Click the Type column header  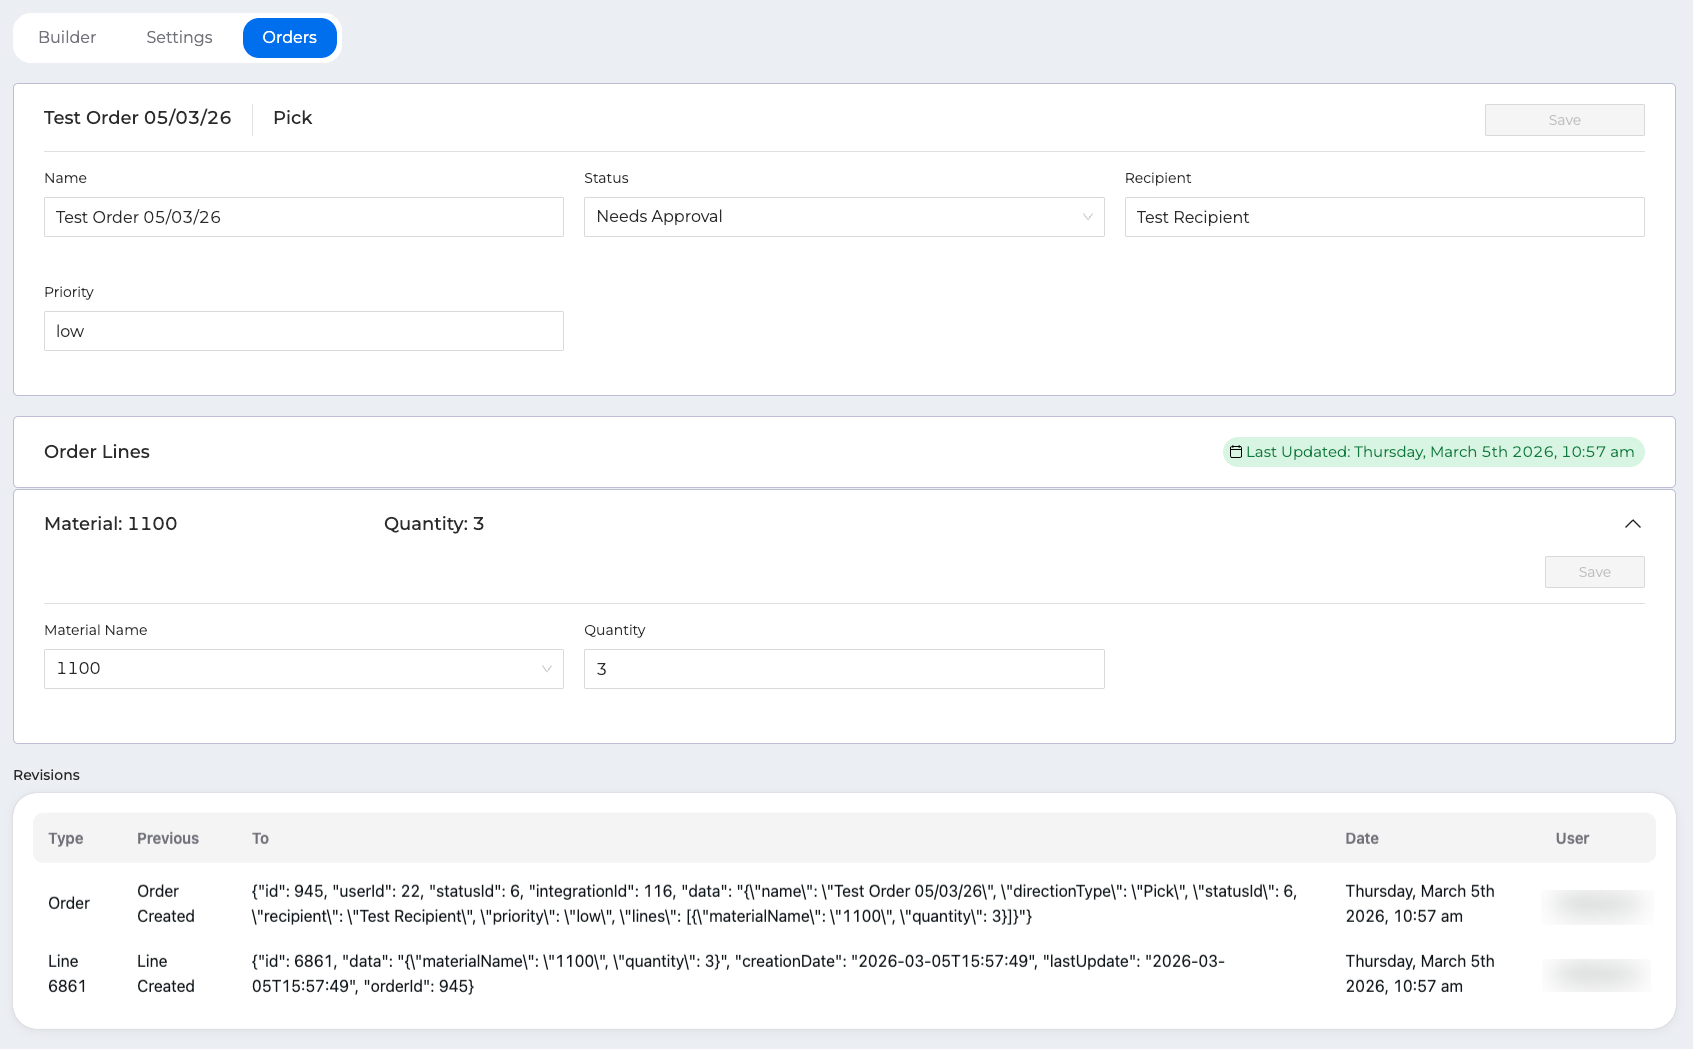(x=66, y=838)
